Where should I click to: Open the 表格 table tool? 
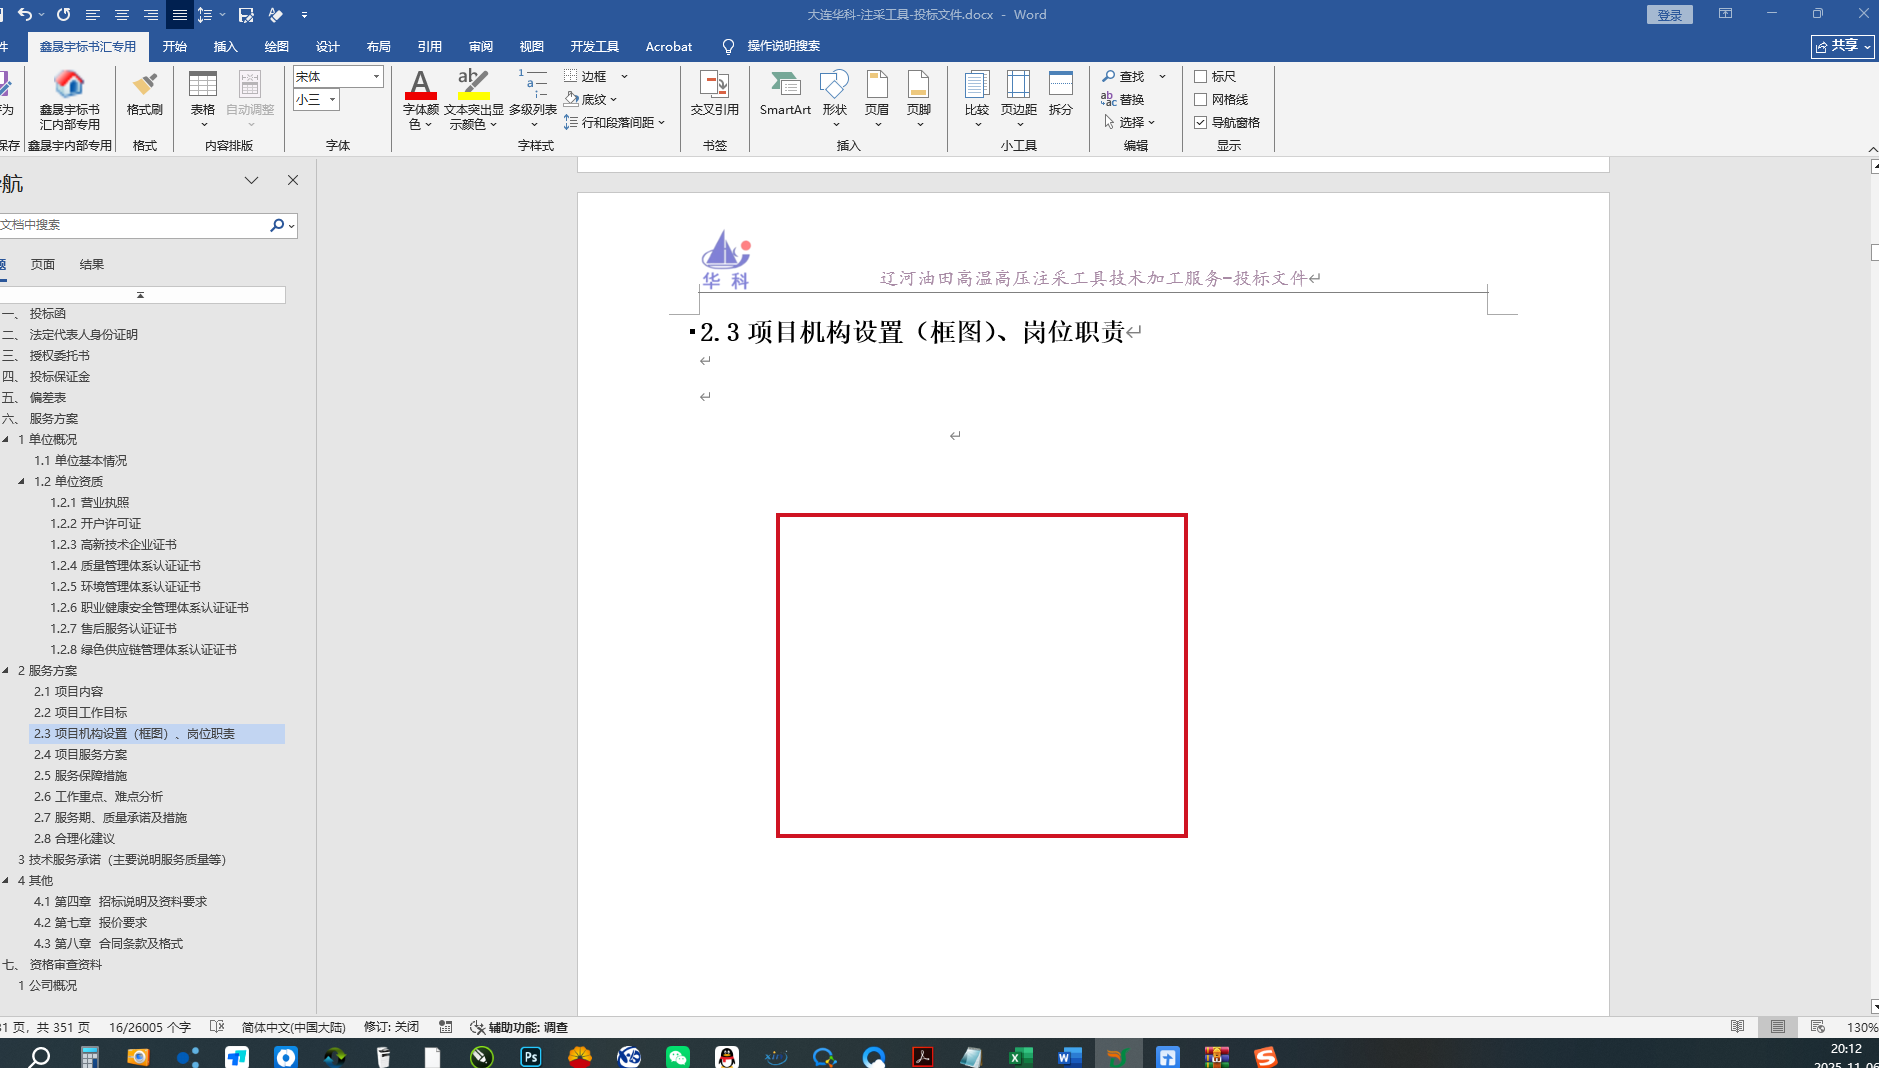coord(203,100)
